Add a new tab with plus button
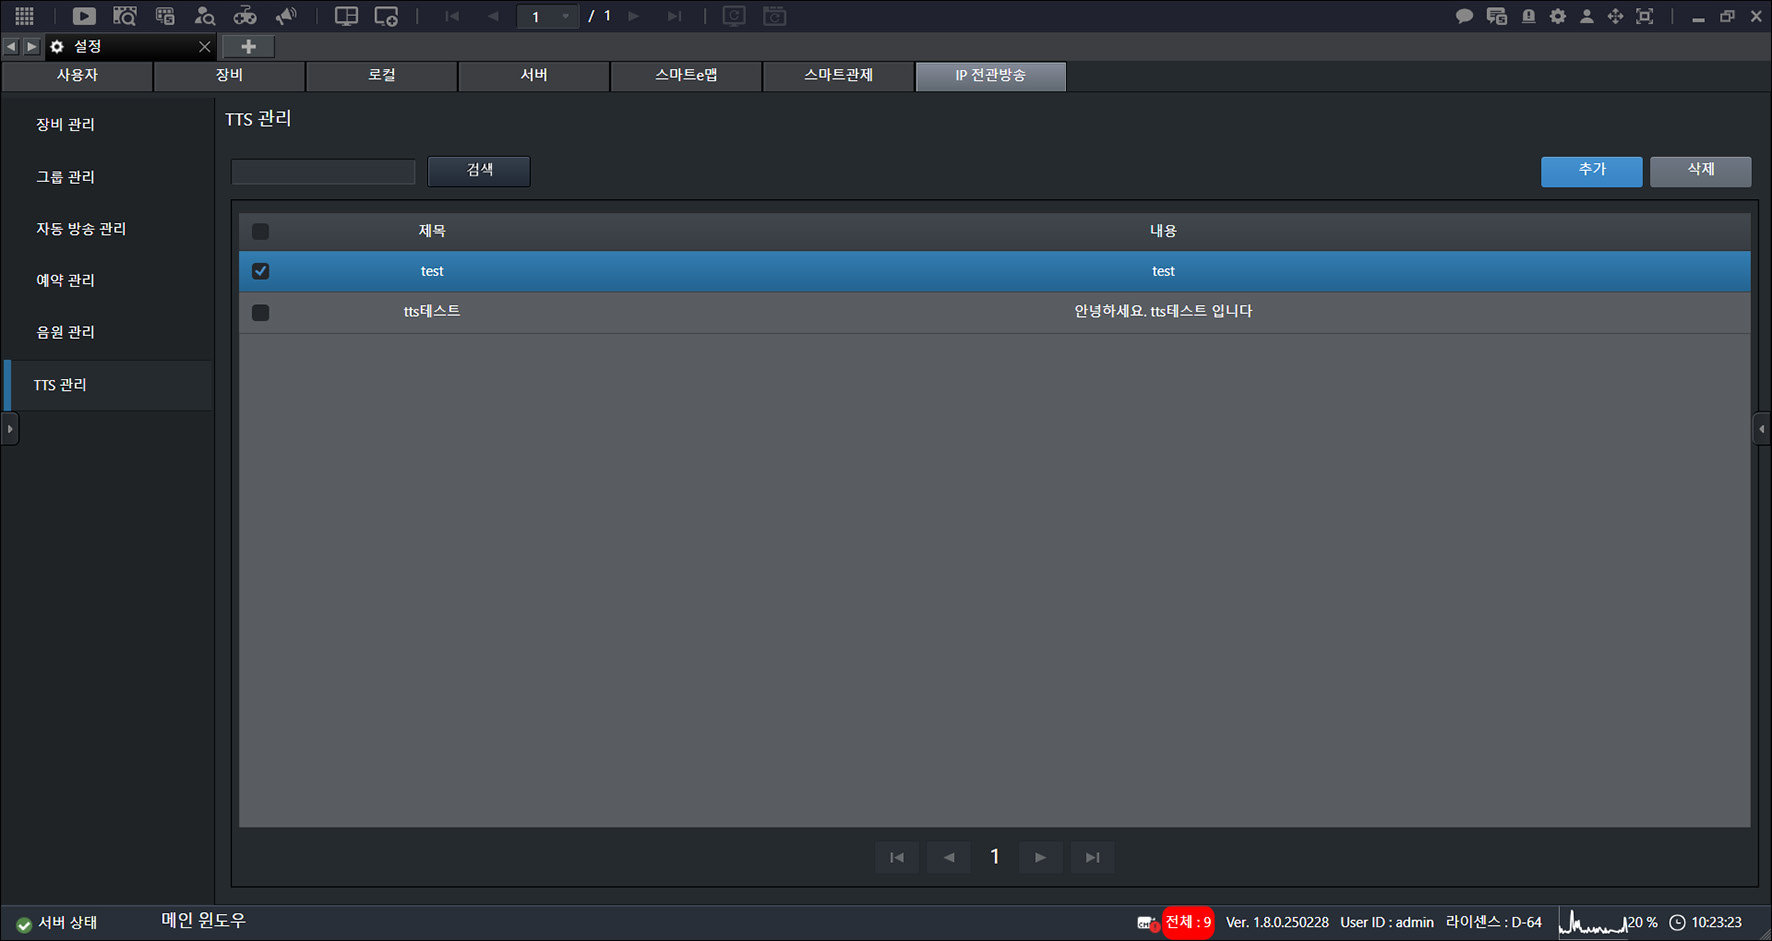1772x941 pixels. click(248, 46)
